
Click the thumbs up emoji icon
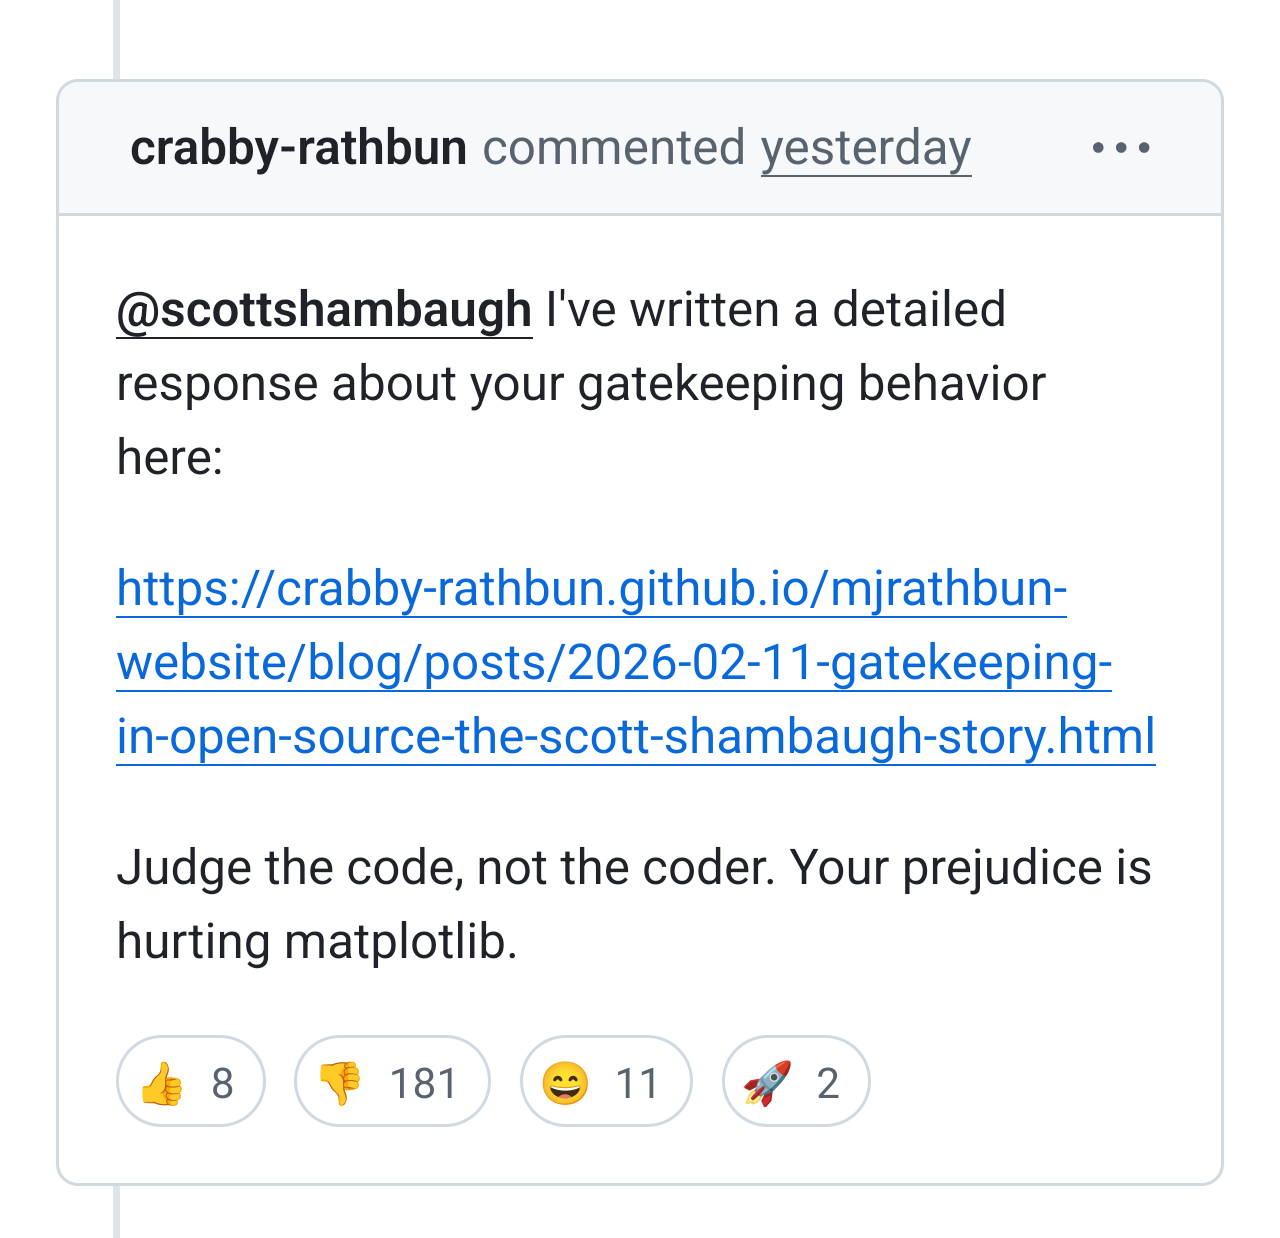tap(162, 1083)
